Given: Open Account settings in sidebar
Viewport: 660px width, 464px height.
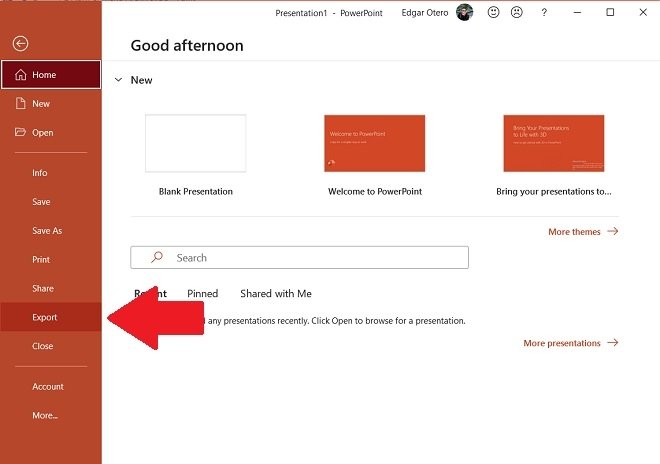Looking at the screenshot, I should (51, 387).
